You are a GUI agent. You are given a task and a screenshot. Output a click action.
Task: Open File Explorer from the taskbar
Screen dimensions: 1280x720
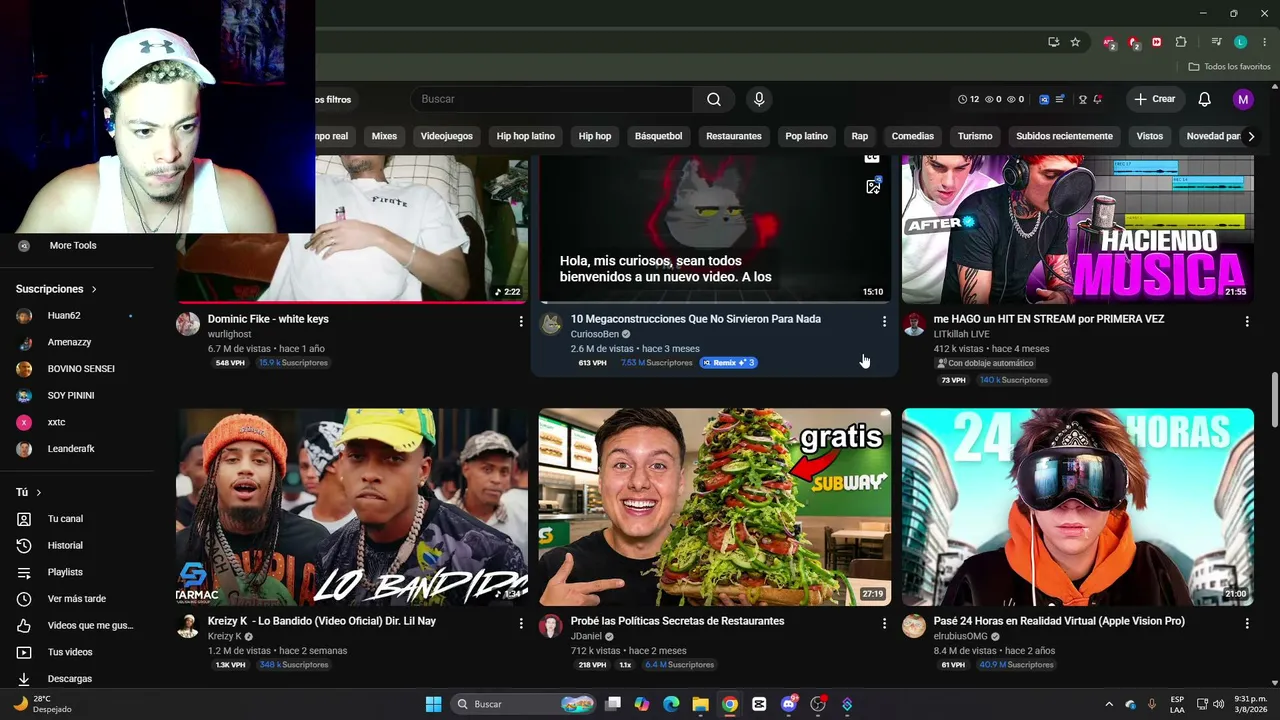point(700,704)
